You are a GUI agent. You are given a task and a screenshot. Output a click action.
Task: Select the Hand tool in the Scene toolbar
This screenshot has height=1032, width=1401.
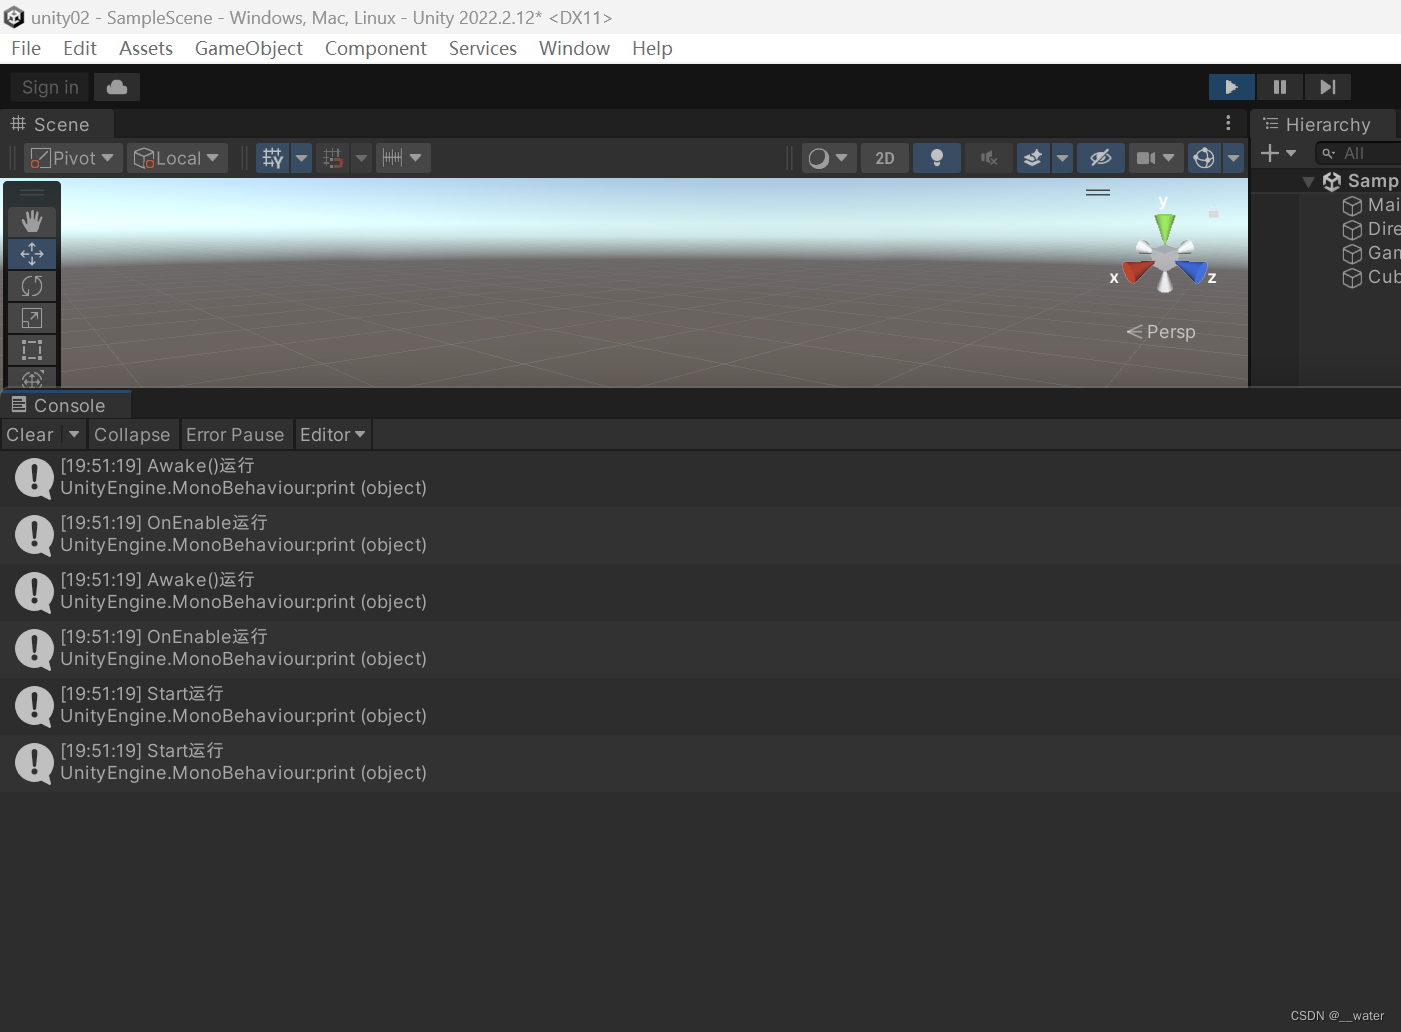31,221
